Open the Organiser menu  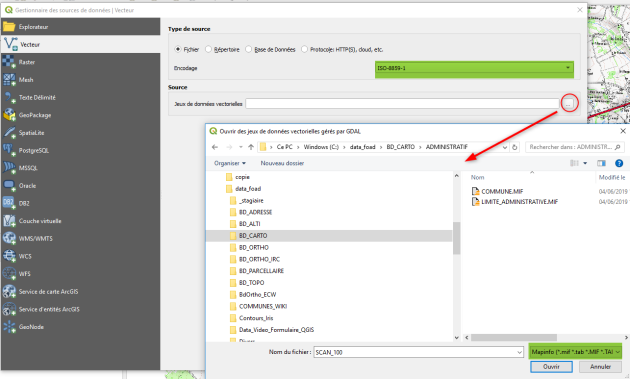point(230,163)
